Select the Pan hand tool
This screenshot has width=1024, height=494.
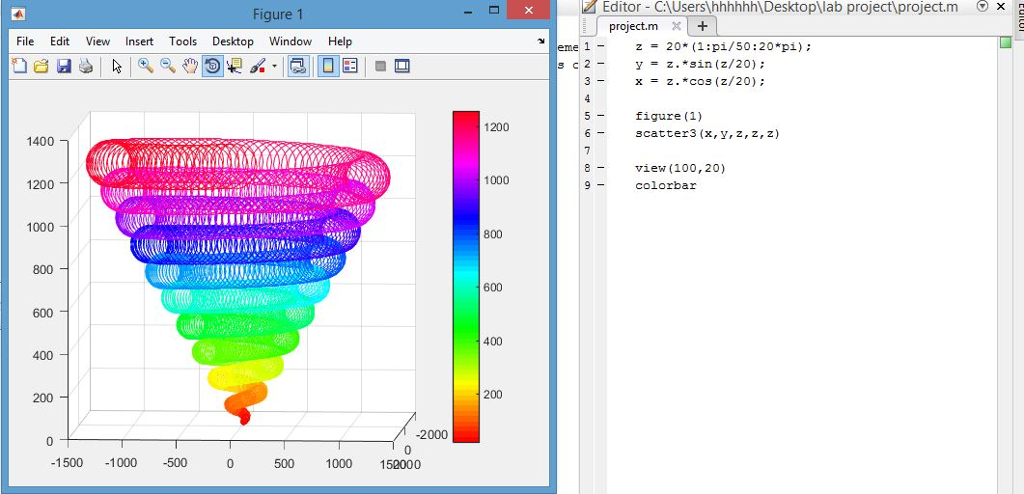[x=190, y=66]
